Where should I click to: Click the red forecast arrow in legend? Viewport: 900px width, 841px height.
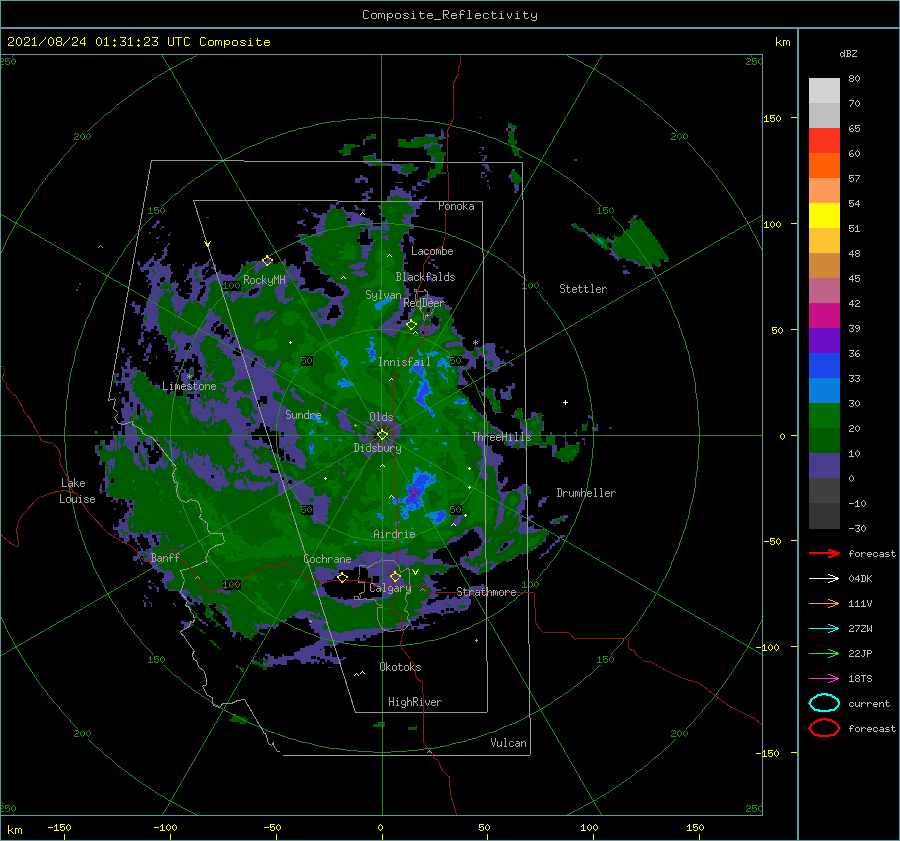coord(824,553)
